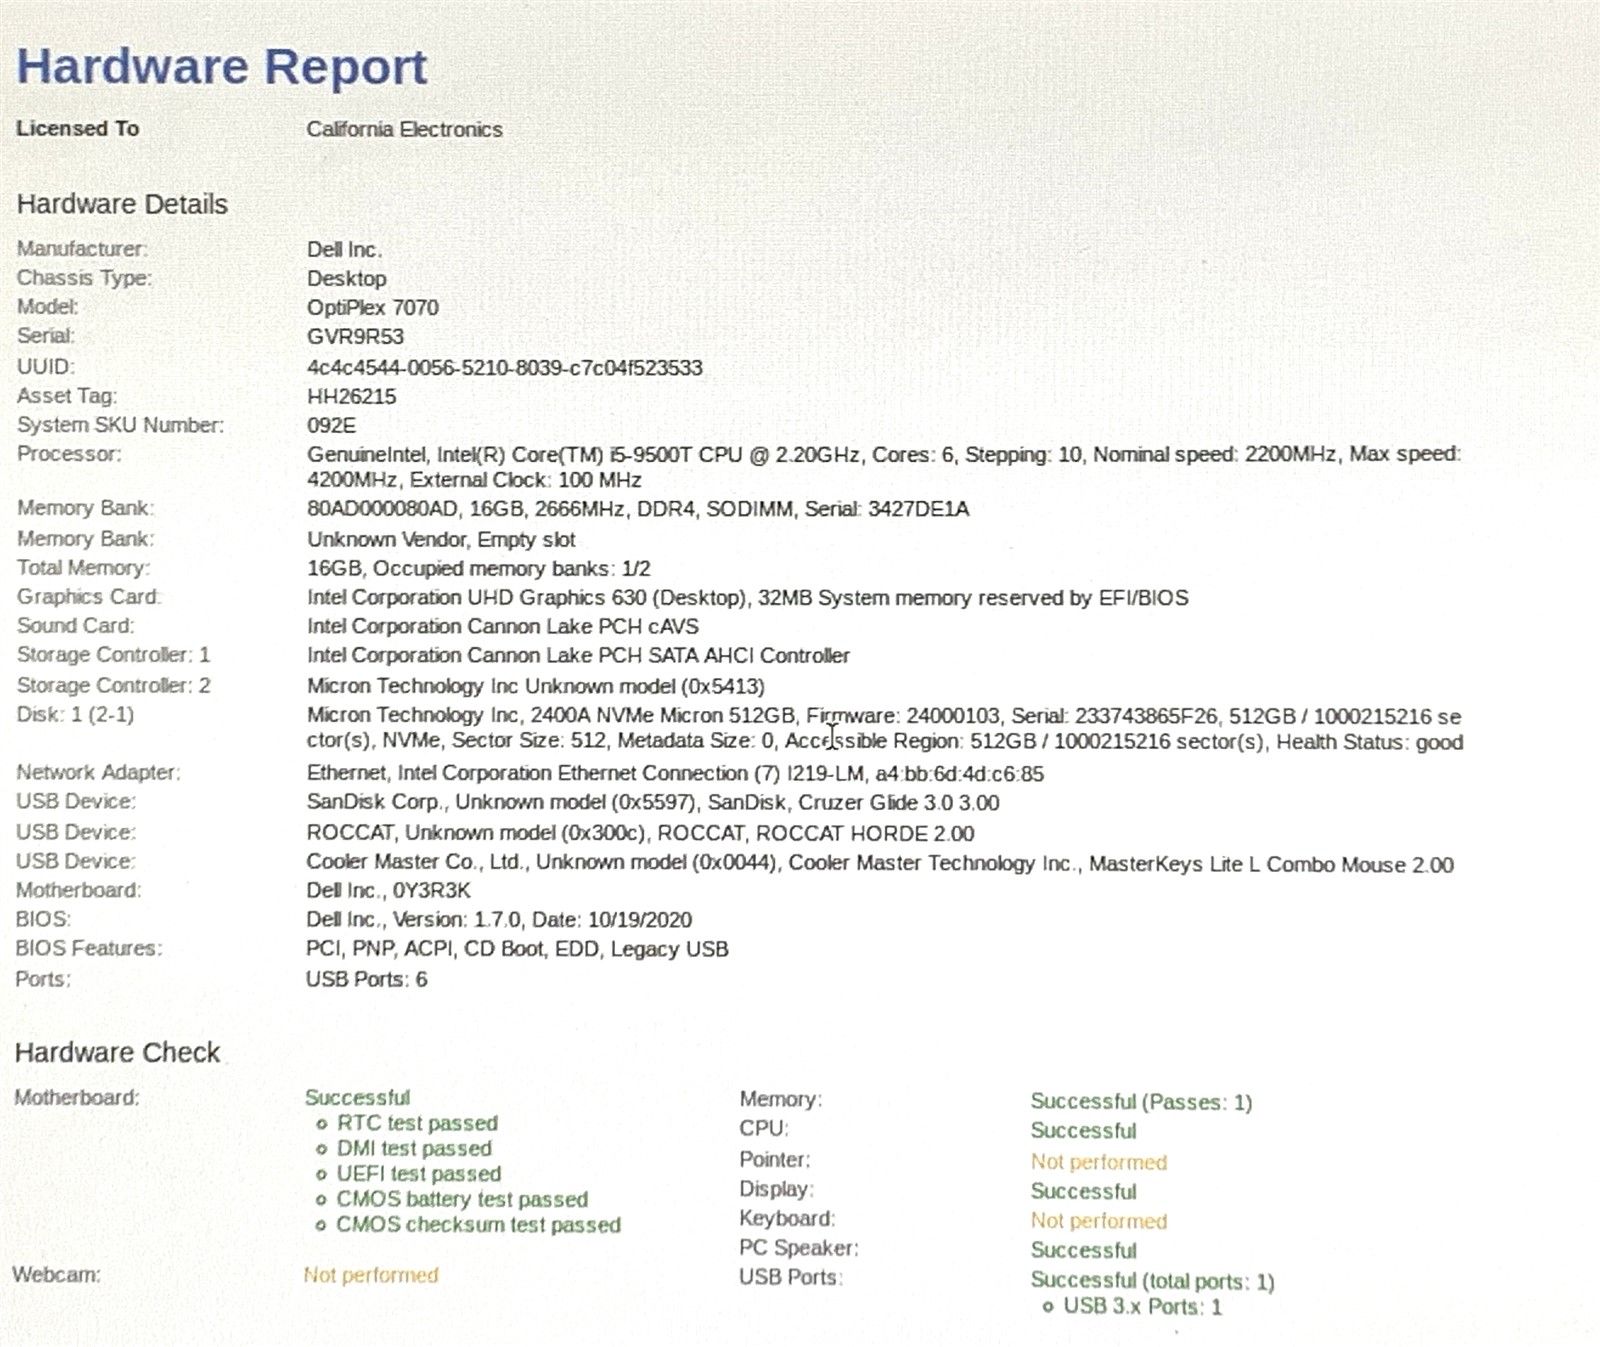Select the UHD Graphics 630 graphics card entry

click(747, 598)
